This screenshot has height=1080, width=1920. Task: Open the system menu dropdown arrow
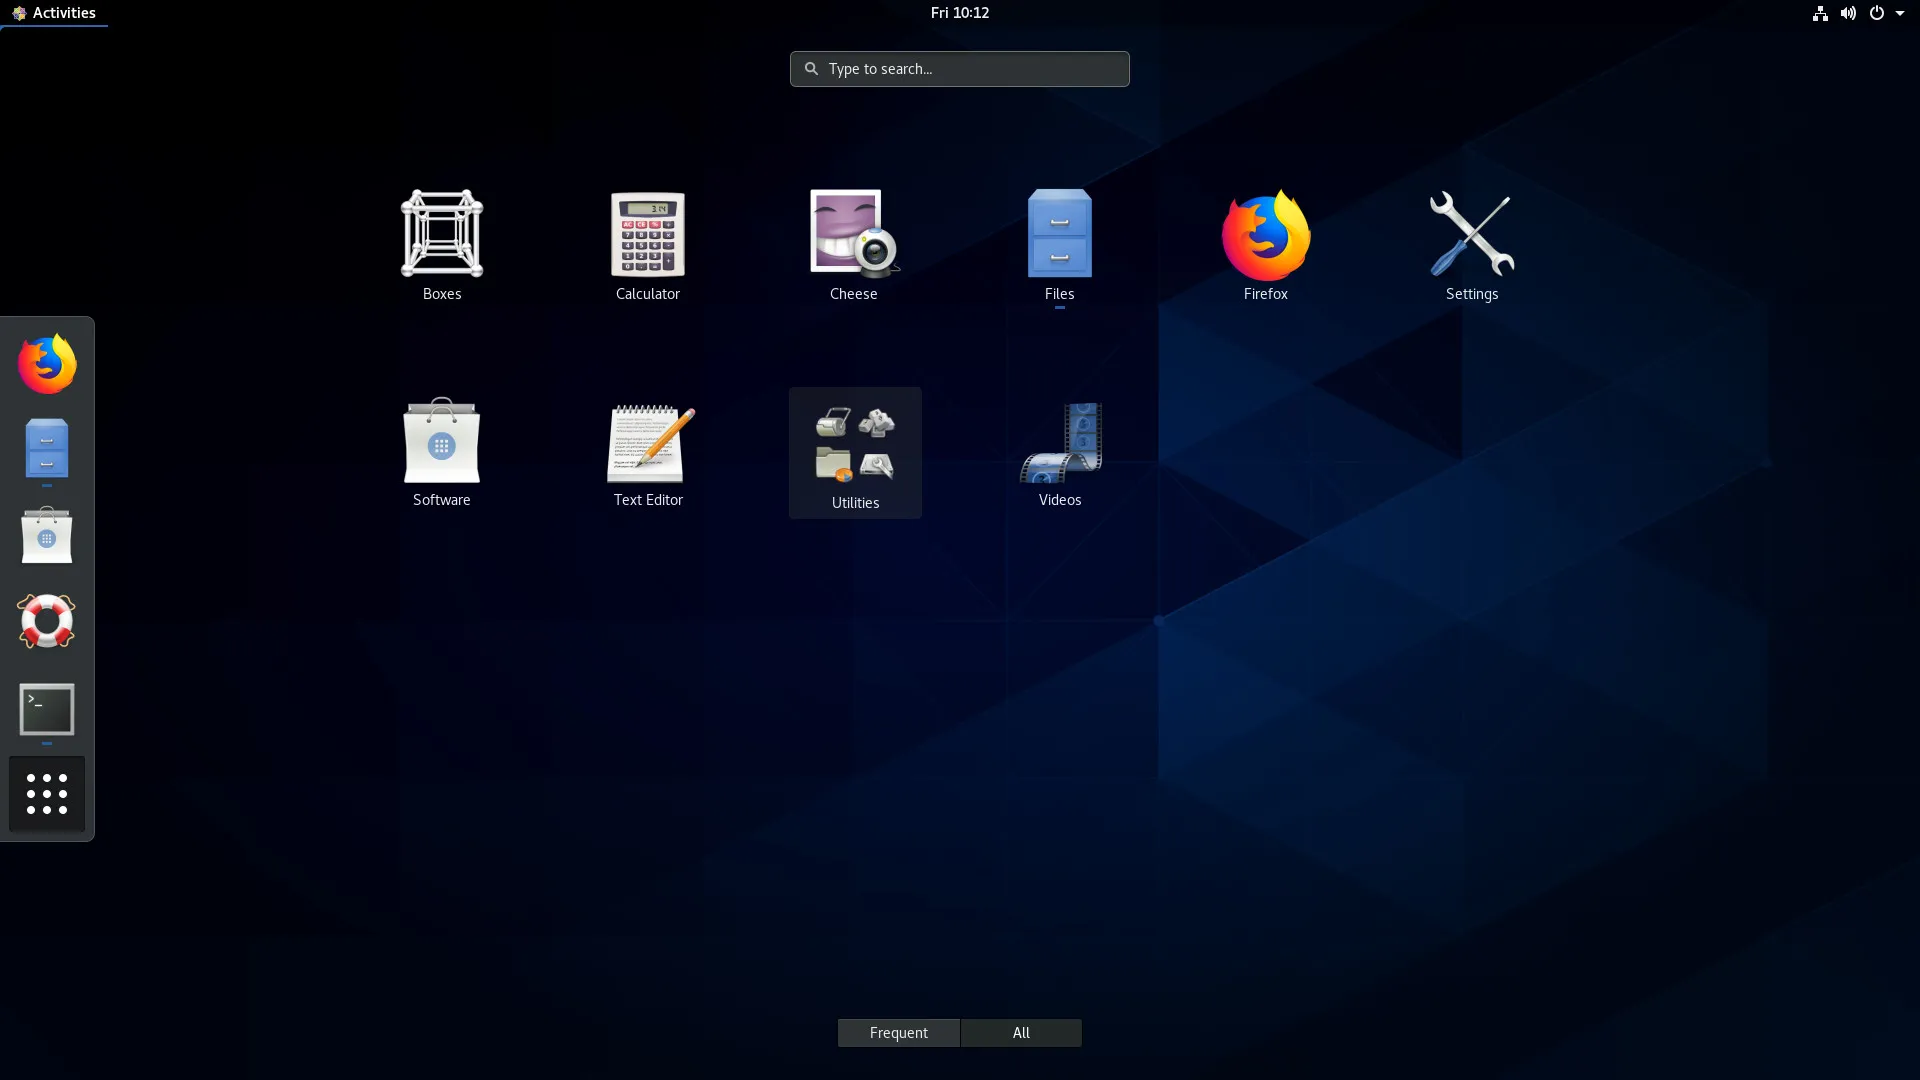[x=1900, y=13]
